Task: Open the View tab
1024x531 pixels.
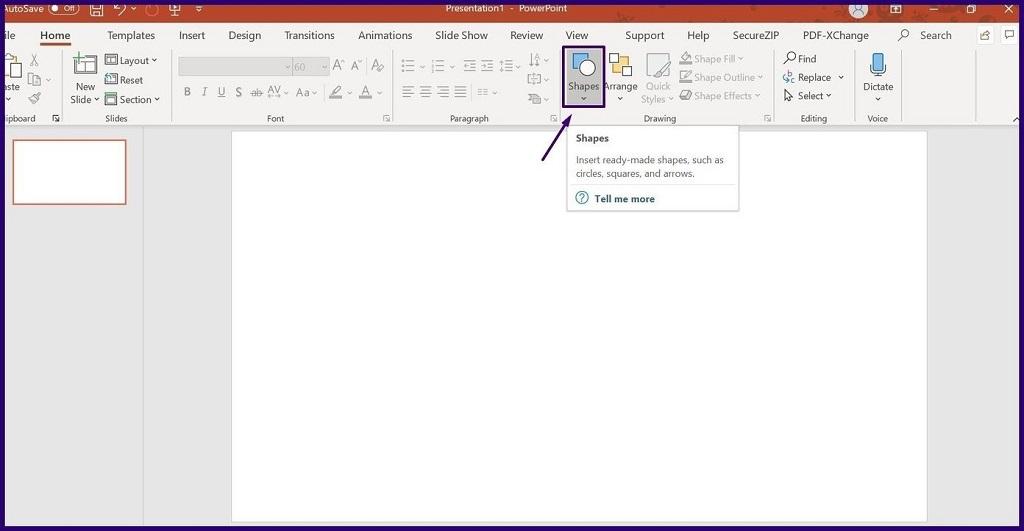Action: 577,35
